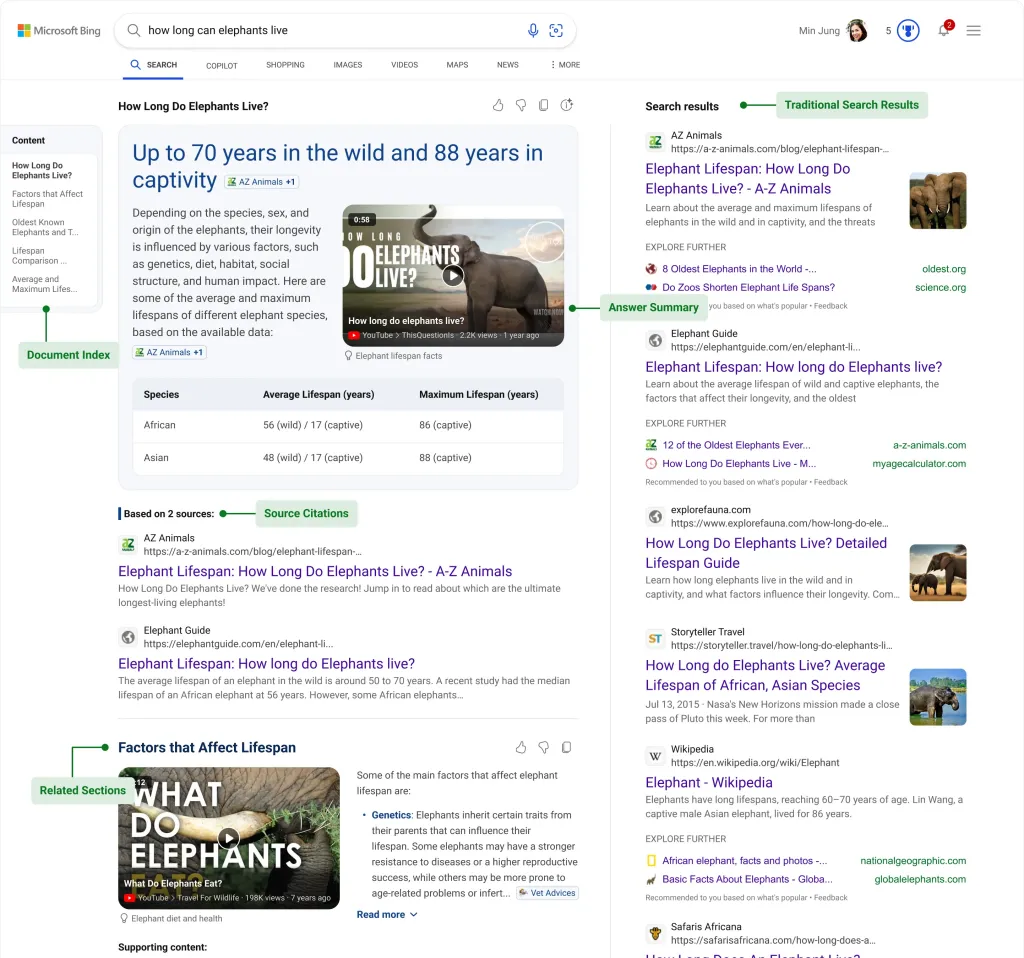Switch to the COPILOT tab

221,65
